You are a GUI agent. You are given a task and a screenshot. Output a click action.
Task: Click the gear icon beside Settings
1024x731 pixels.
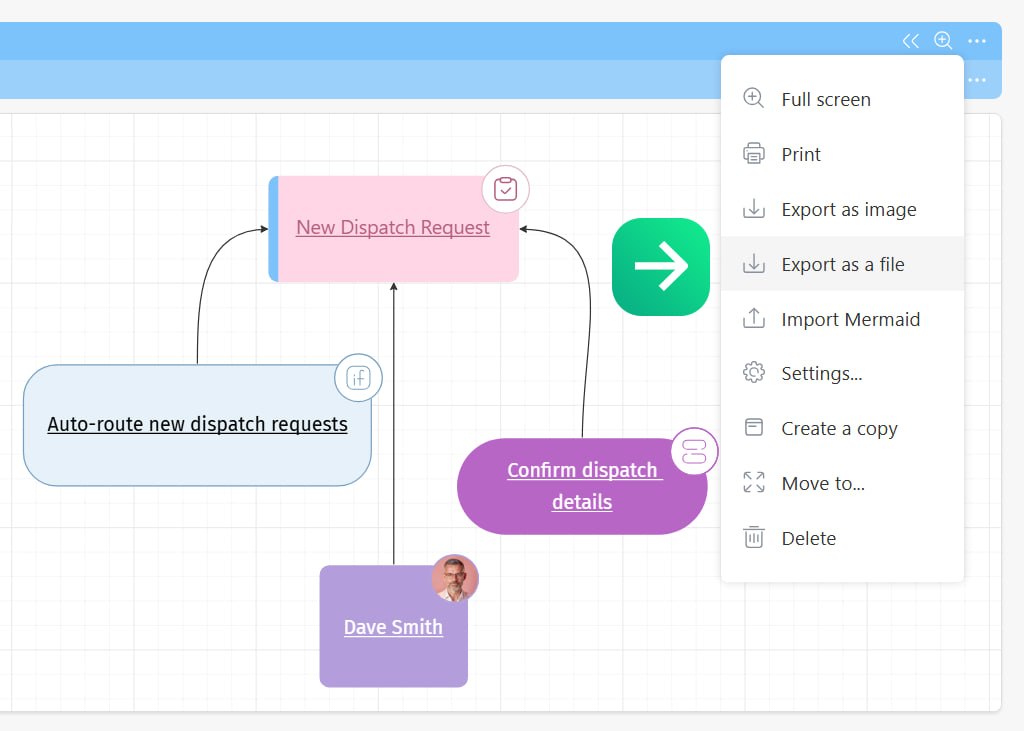[754, 372]
